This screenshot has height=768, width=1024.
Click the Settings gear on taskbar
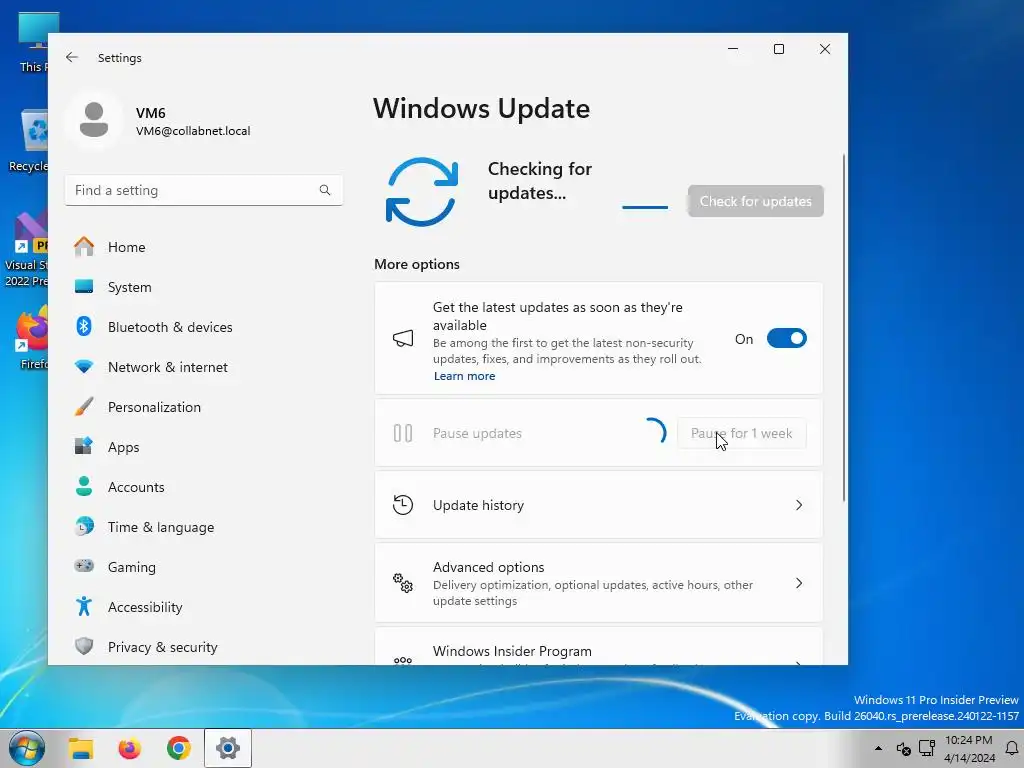[227, 748]
